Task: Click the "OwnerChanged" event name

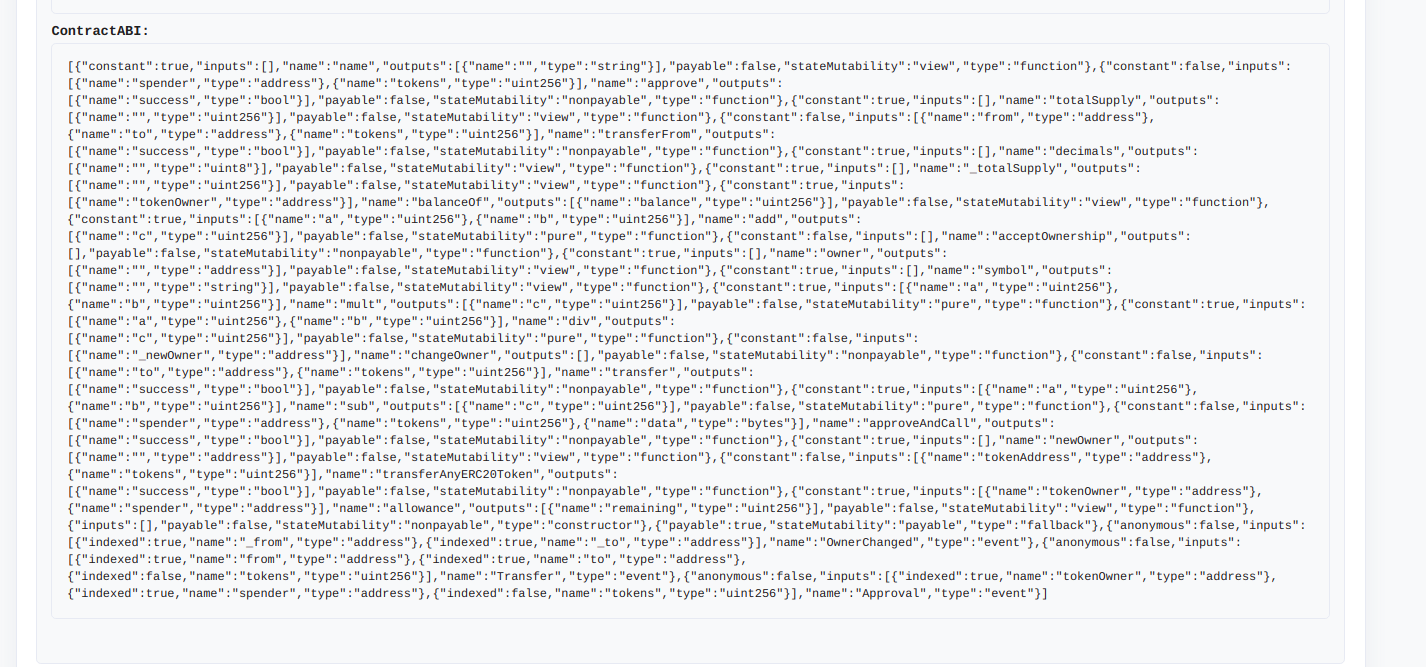Action: (x=870, y=542)
